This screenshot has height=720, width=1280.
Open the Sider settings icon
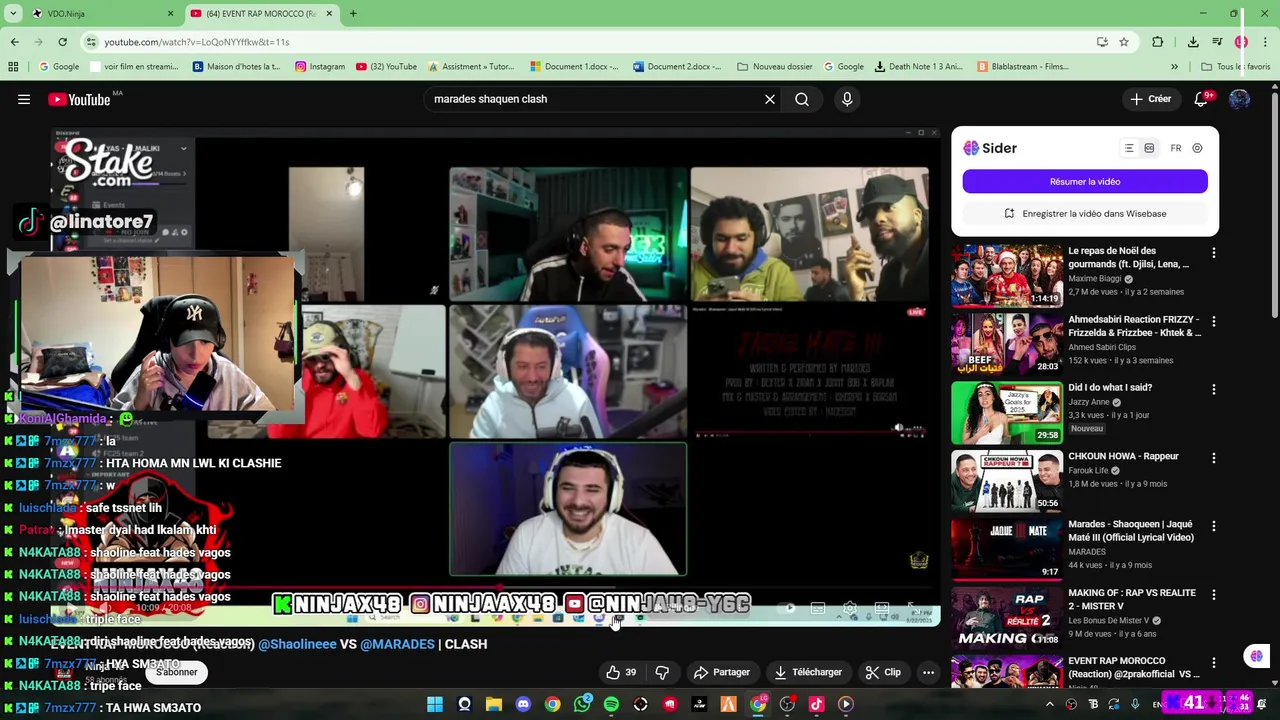[1197, 148]
